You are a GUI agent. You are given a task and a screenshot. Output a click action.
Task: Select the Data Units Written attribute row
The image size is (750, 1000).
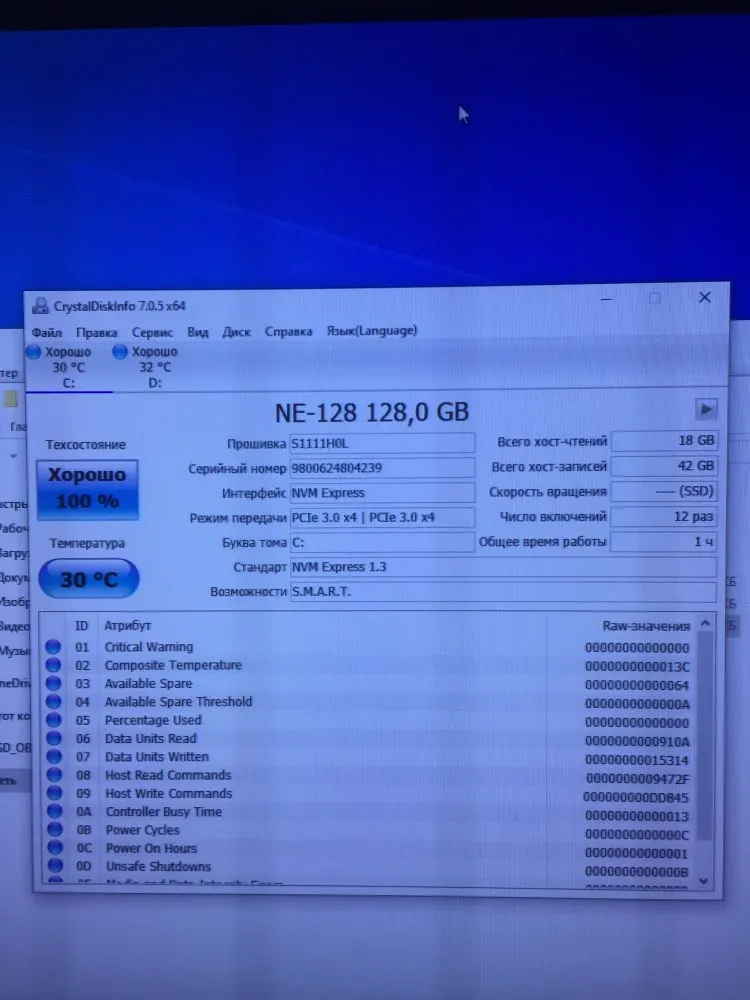point(369,758)
